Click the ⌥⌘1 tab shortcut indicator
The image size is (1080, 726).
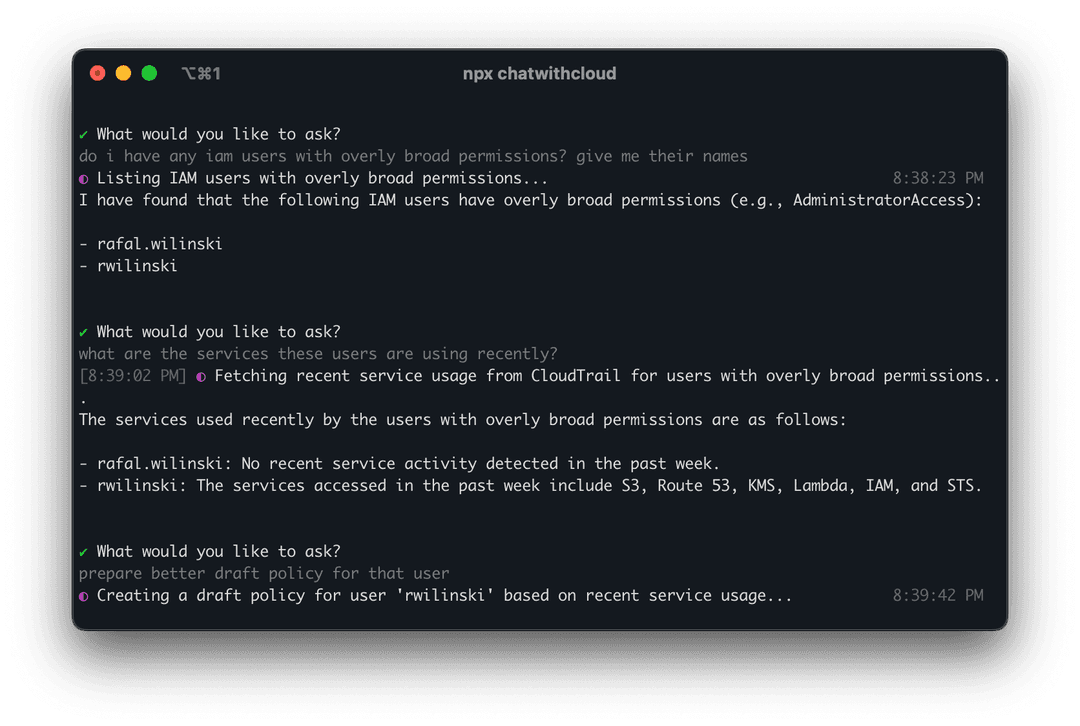(201, 72)
